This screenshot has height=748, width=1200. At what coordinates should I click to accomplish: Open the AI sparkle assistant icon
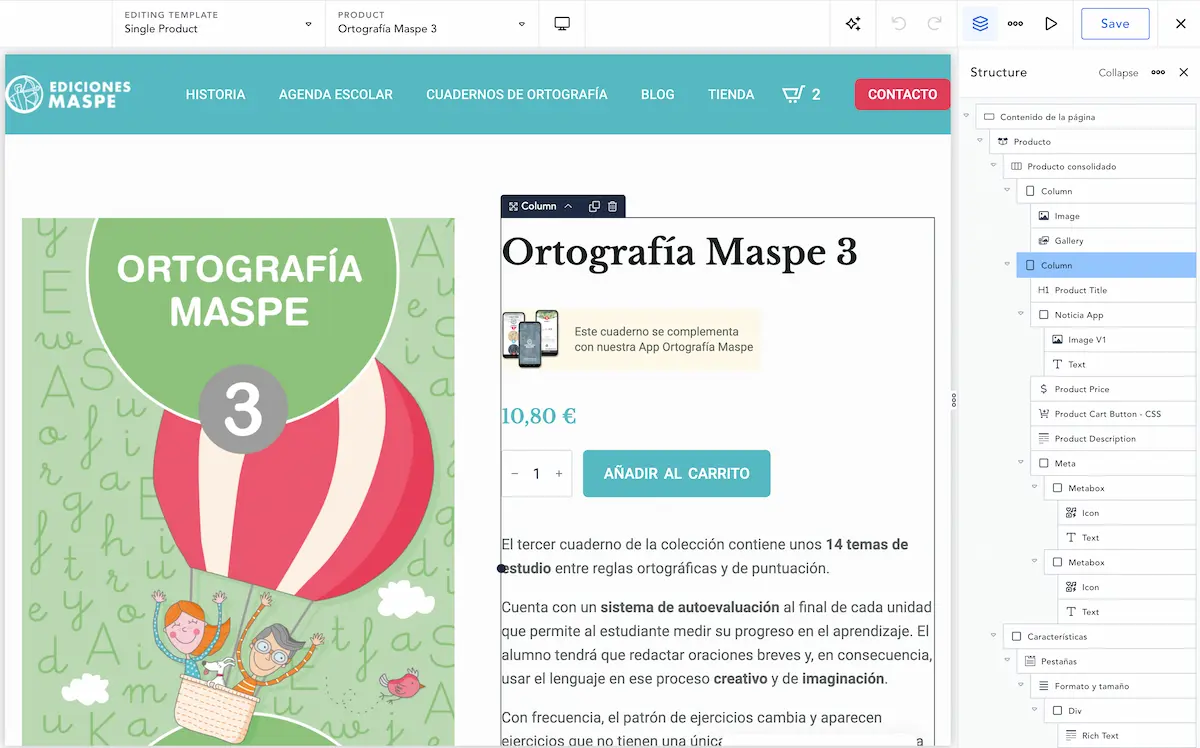point(853,24)
